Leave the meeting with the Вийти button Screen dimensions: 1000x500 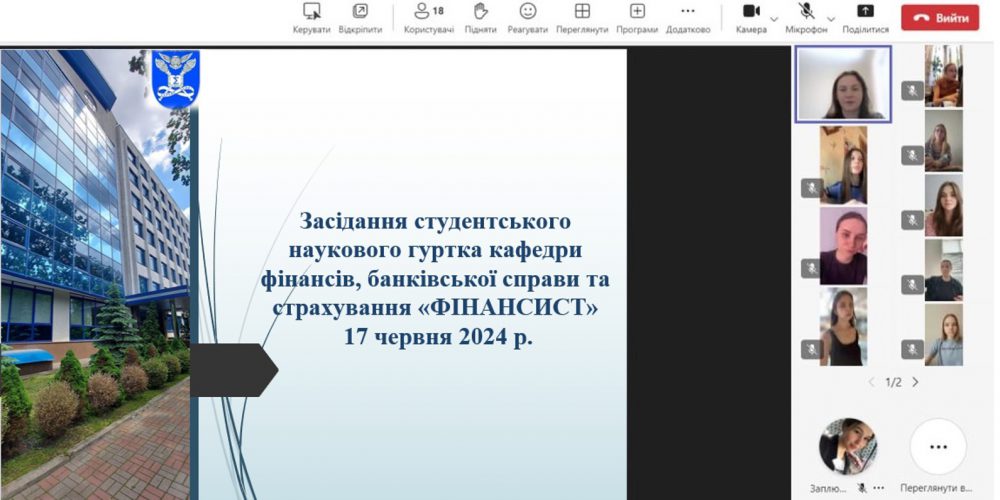(x=940, y=17)
